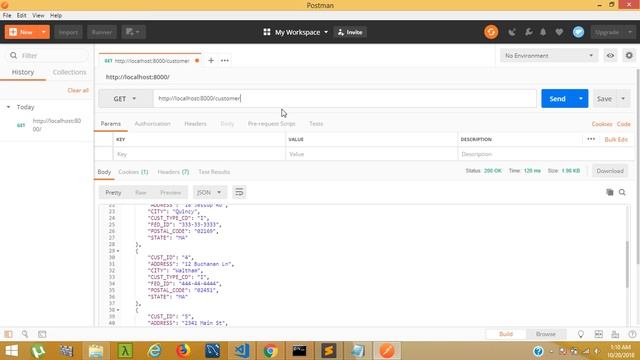Screen dimensions: 640x360
Task: Open params column options three dots
Action: (x=591, y=139)
